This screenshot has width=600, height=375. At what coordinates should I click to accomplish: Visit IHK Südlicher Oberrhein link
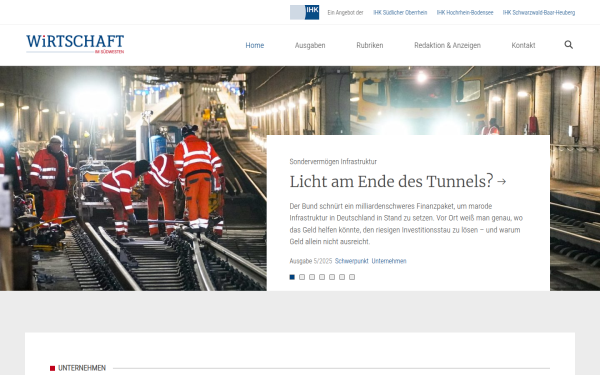[400, 13]
